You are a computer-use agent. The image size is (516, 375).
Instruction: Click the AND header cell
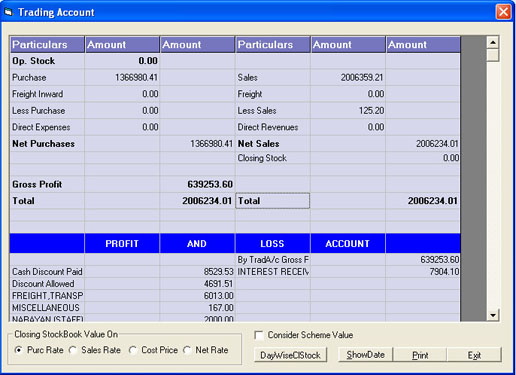[x=197, y=243]
